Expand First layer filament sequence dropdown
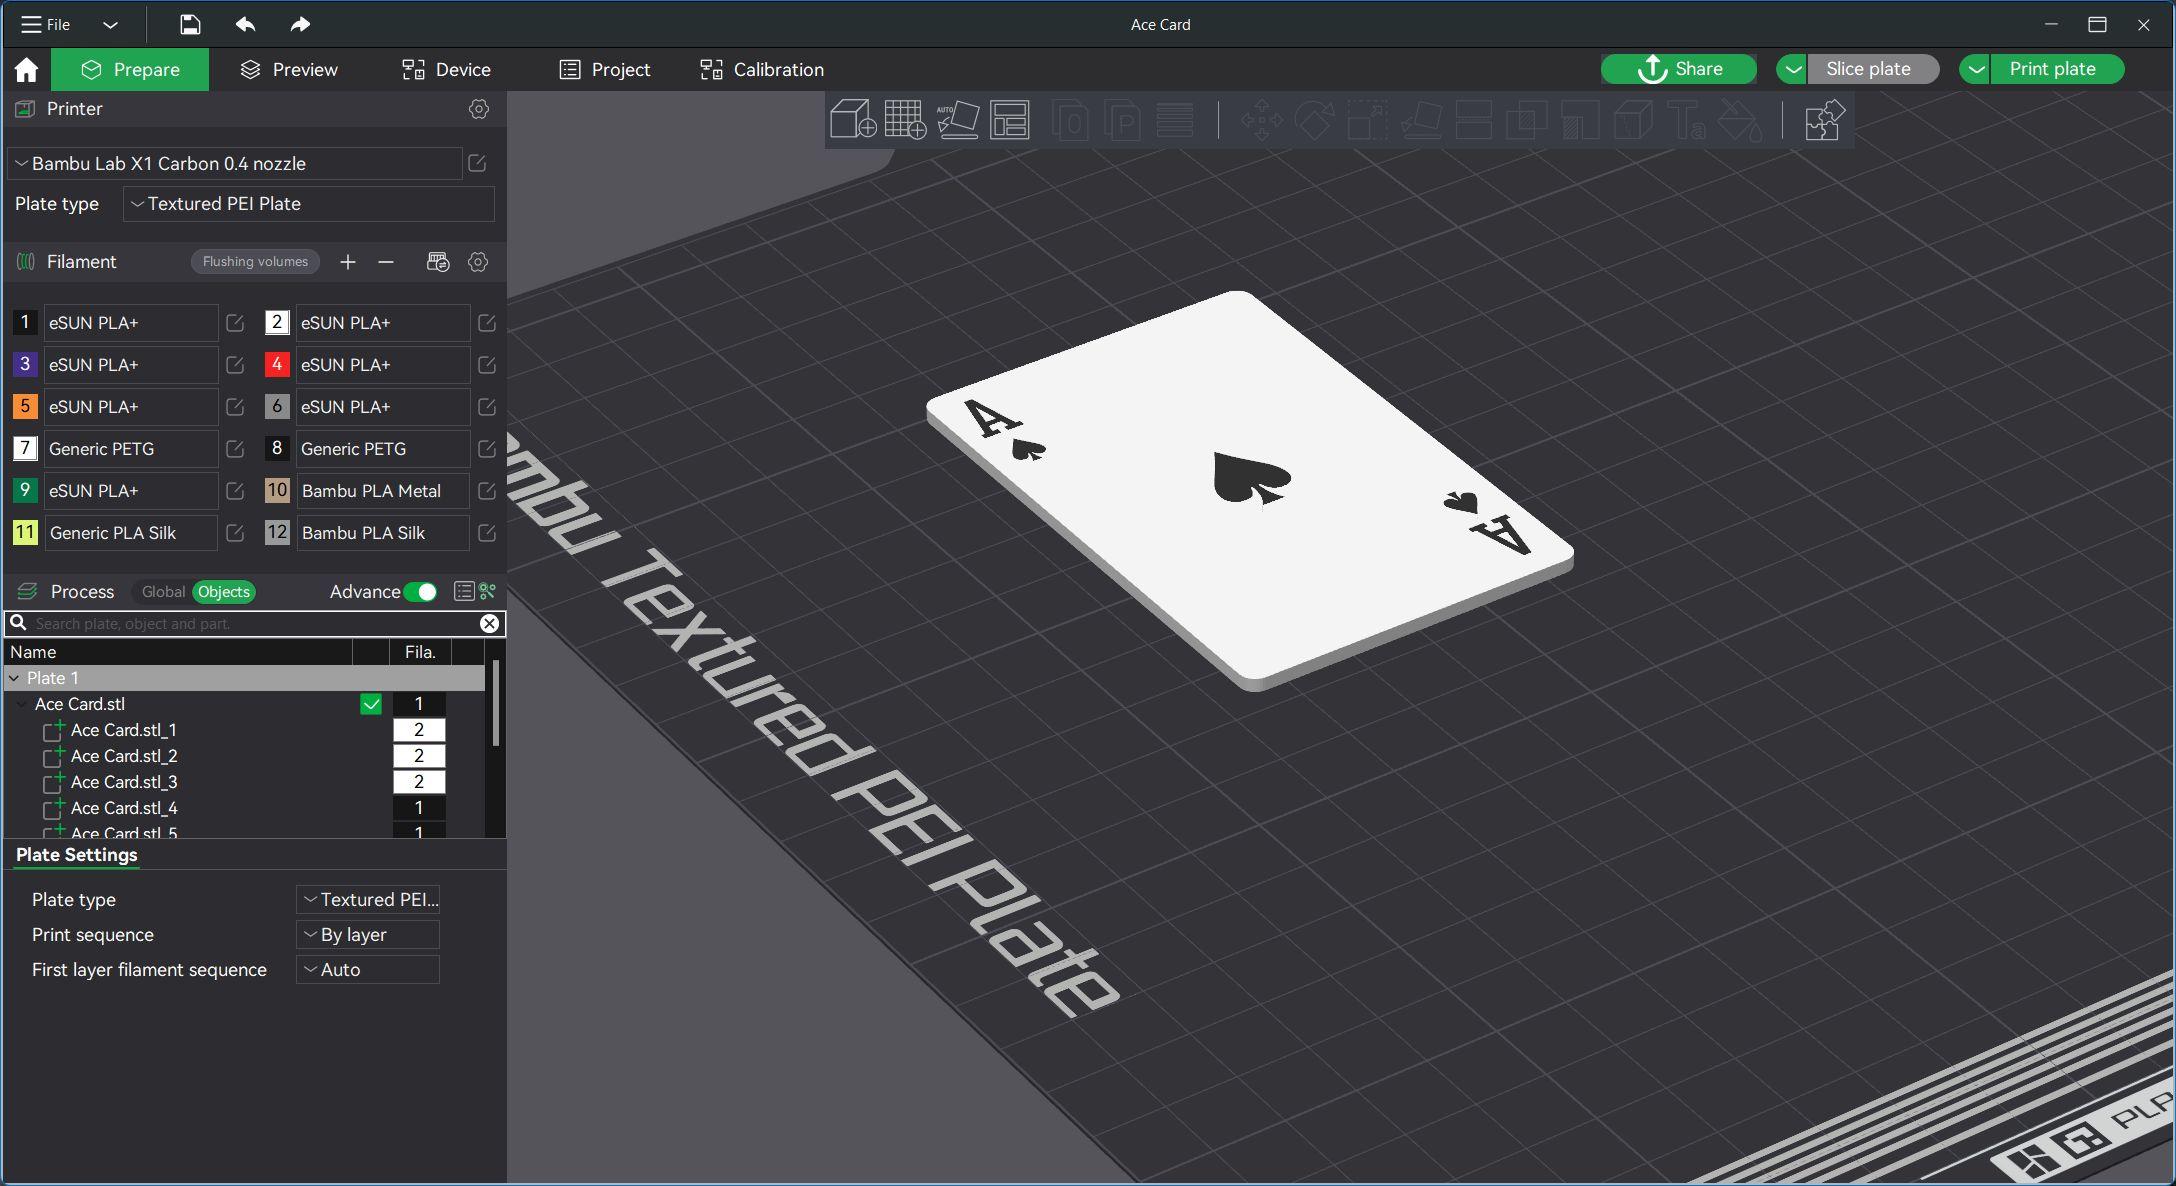The height and width of the screenshot is (1186, 2176). (368, 970)
